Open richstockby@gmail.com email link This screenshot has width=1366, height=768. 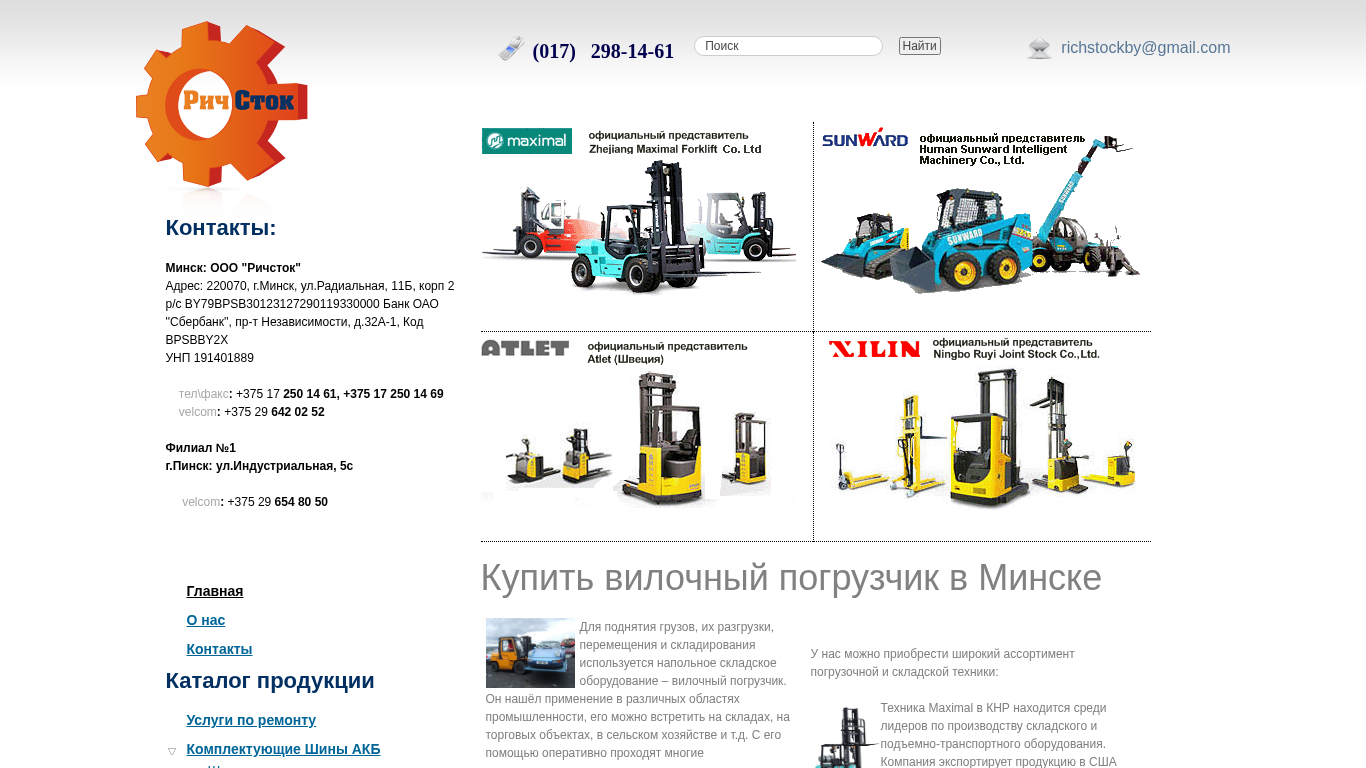pos(1145,48)
